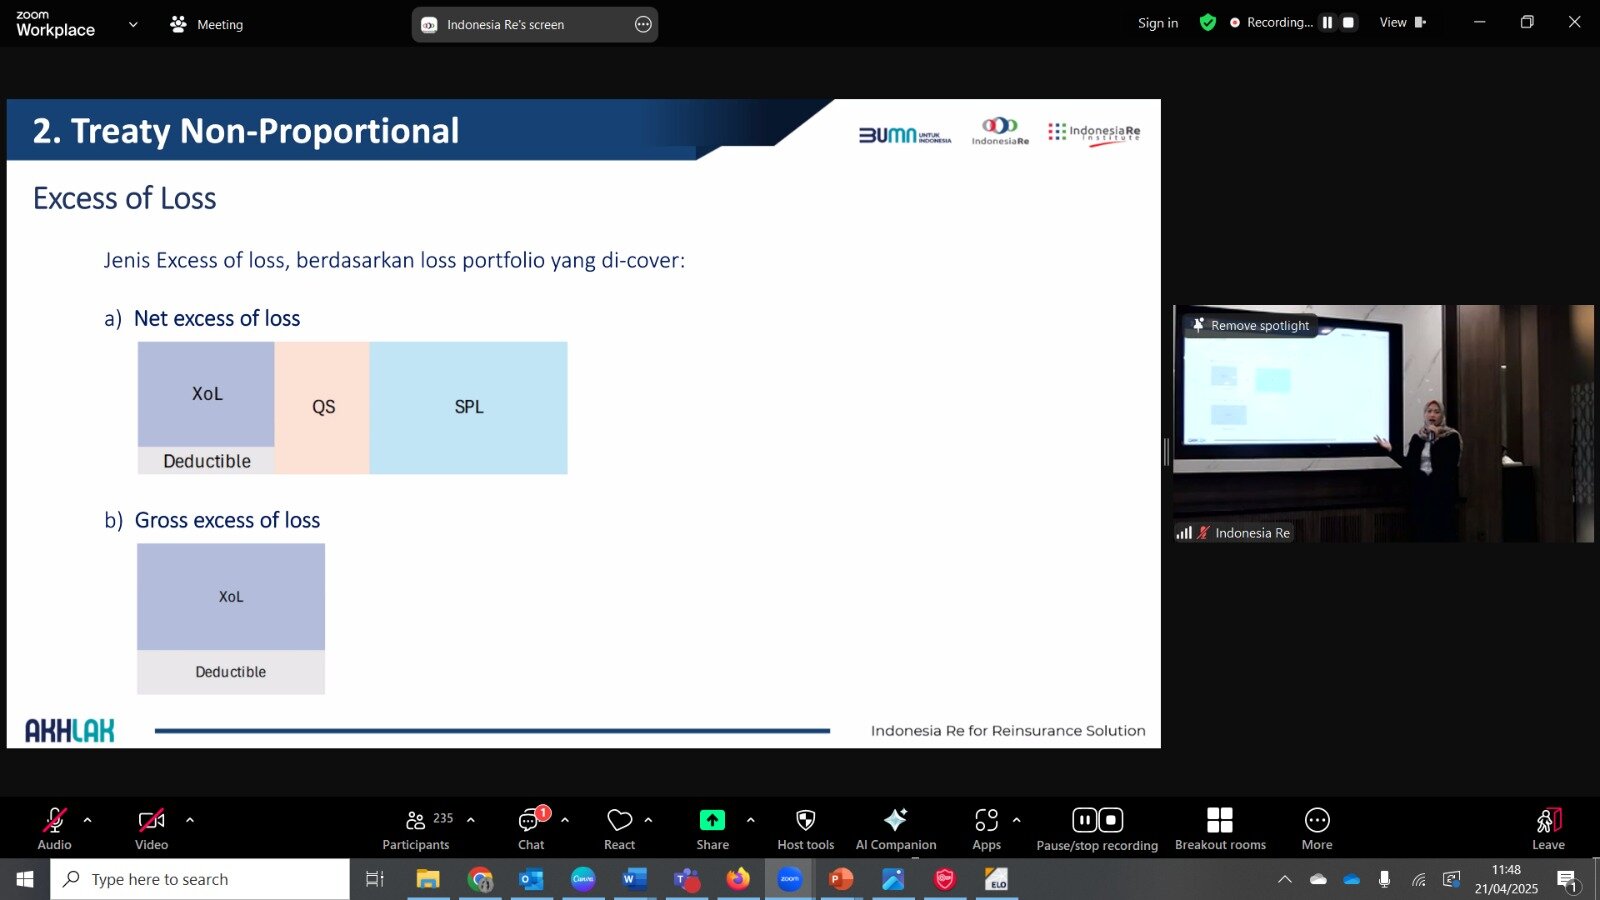This screenshot has width=1600, height=900.
Task: Click the Type here to search box
Action: 200,879
